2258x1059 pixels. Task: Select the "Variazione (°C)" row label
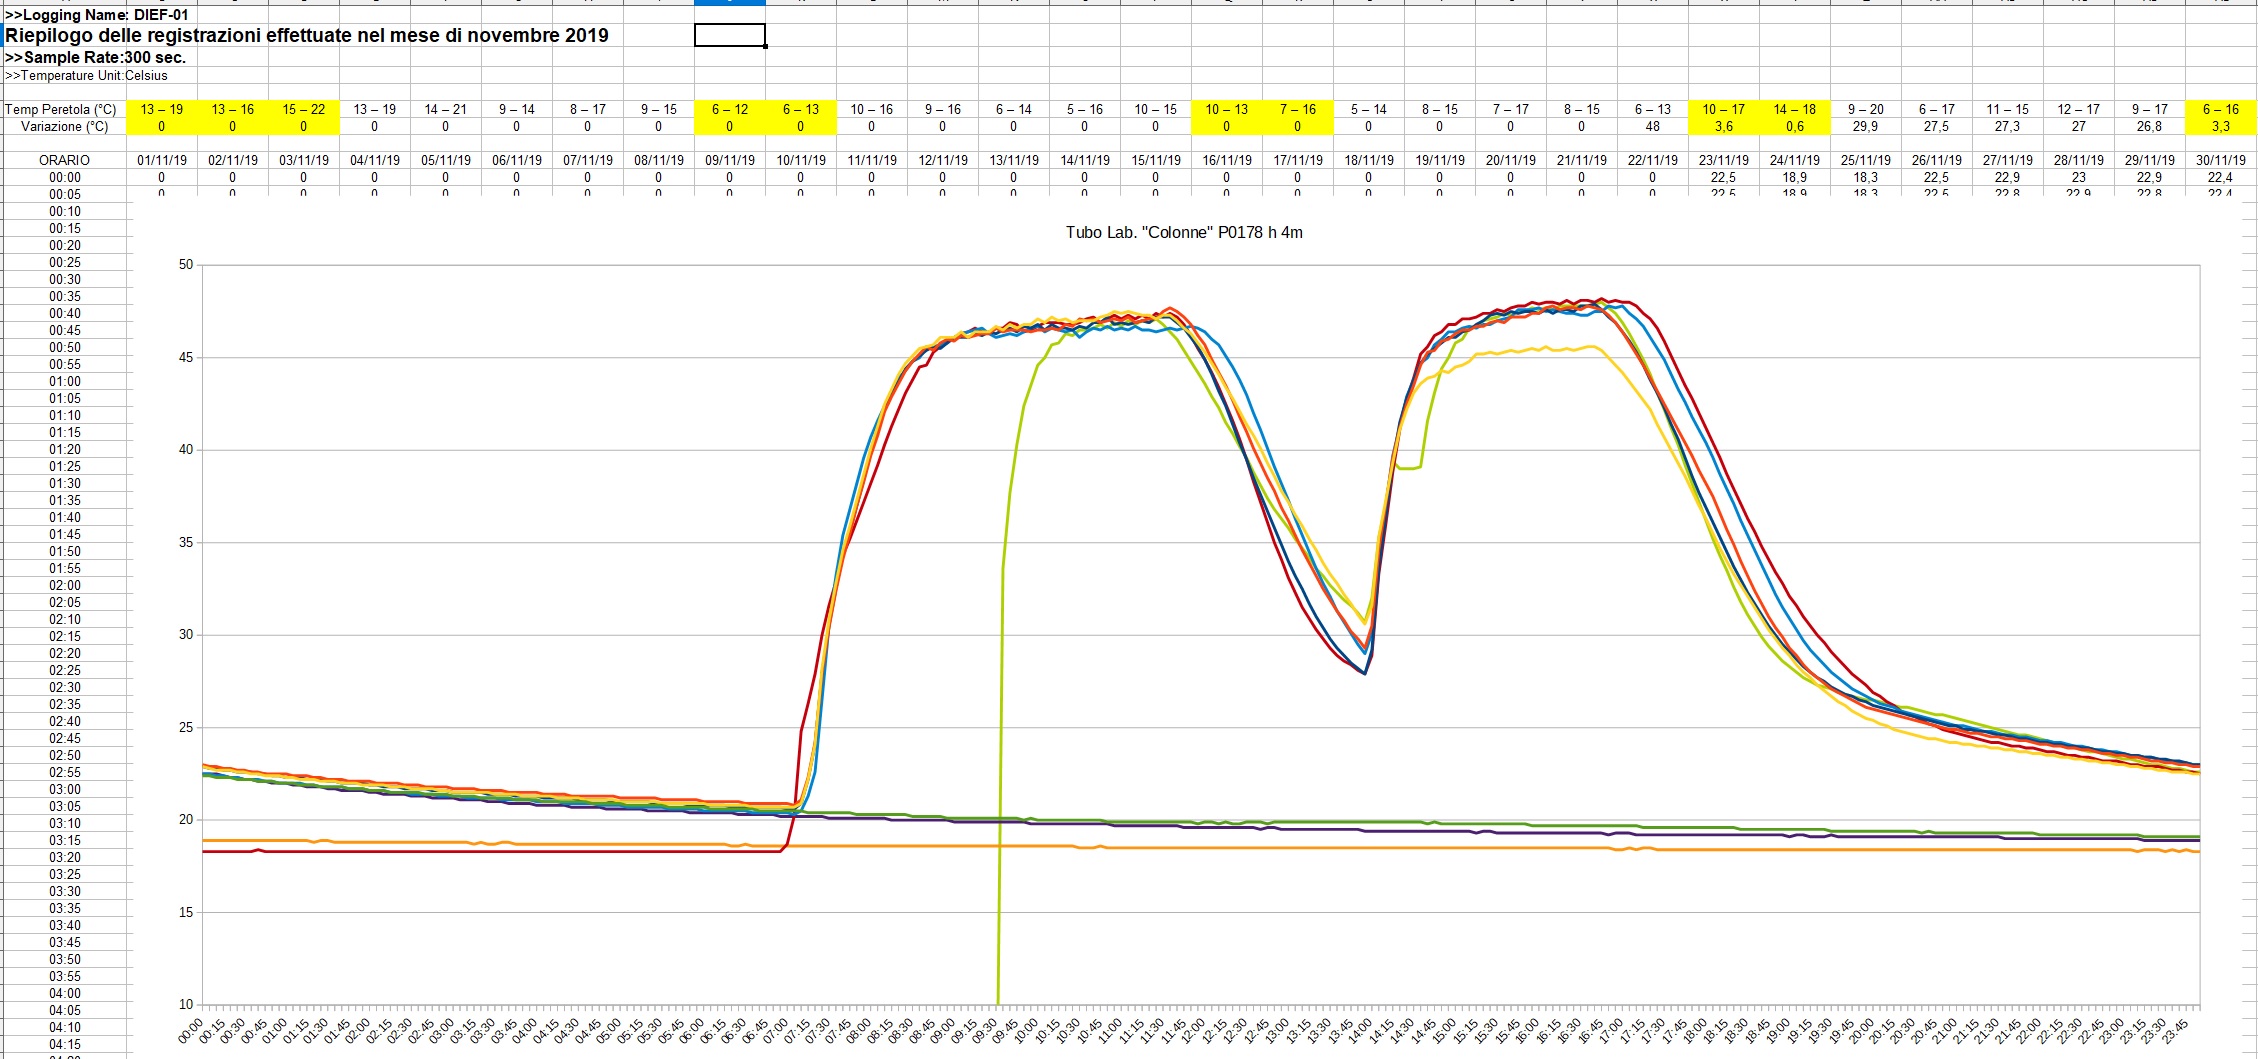(65, 127)
